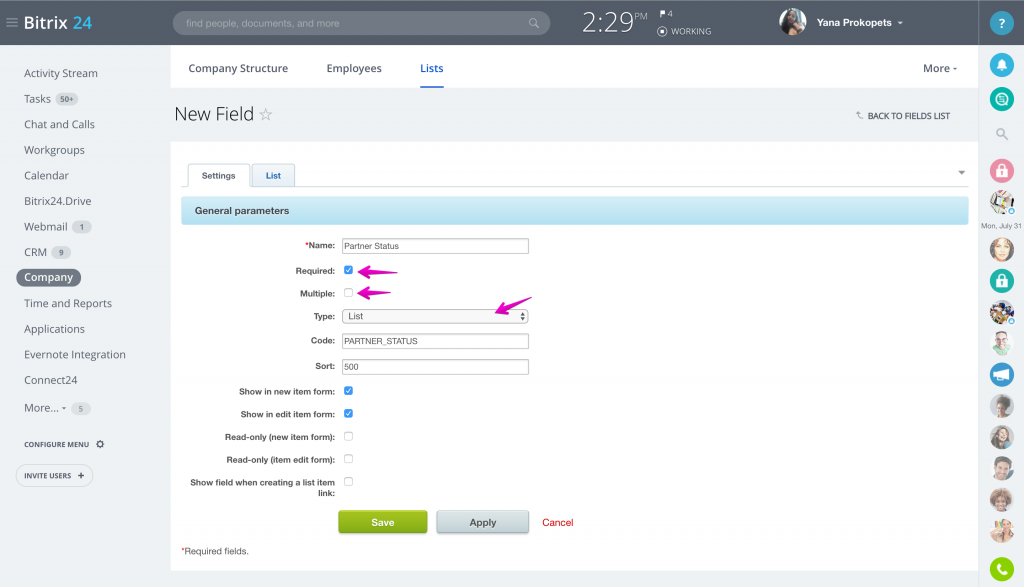Open Webmail in sidebar
The width and height of the screenshot is (1024, 587).
click(x=46, y=227)
